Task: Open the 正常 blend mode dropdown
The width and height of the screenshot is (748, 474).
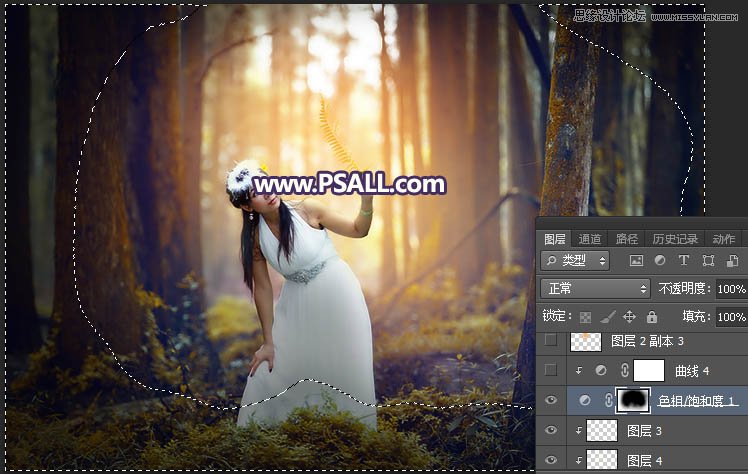Action: [595, 289]
